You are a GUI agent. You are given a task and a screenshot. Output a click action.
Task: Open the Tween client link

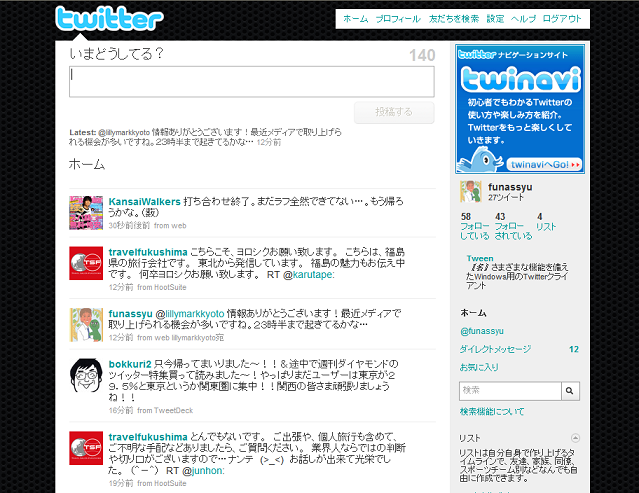[480, 258]
